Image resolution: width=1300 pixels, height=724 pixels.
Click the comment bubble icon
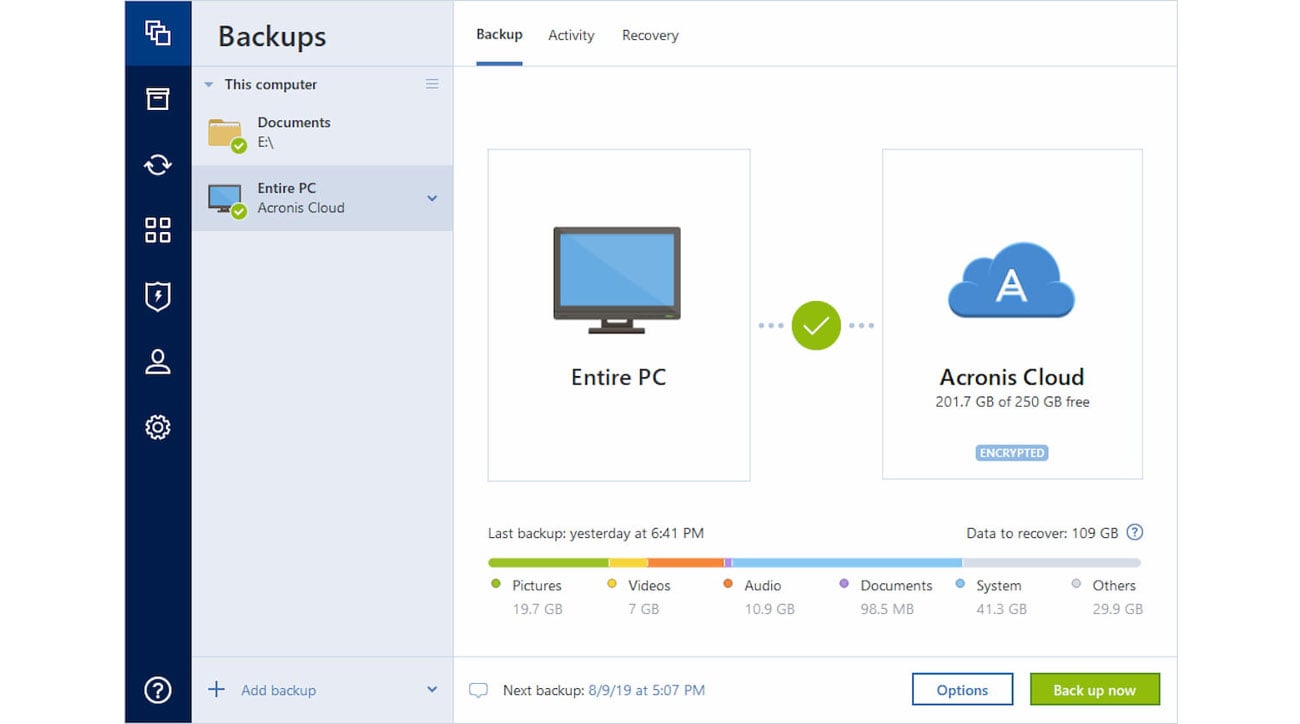[479, 690]
